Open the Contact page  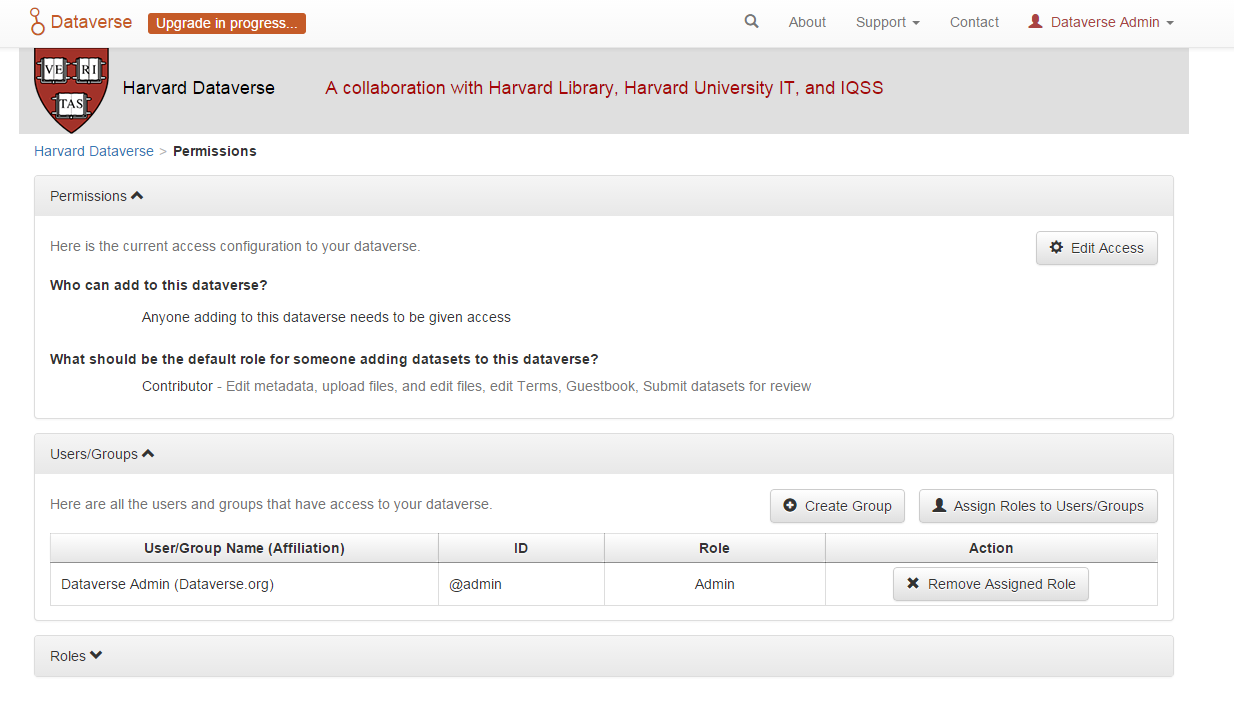tap(974, 22)
